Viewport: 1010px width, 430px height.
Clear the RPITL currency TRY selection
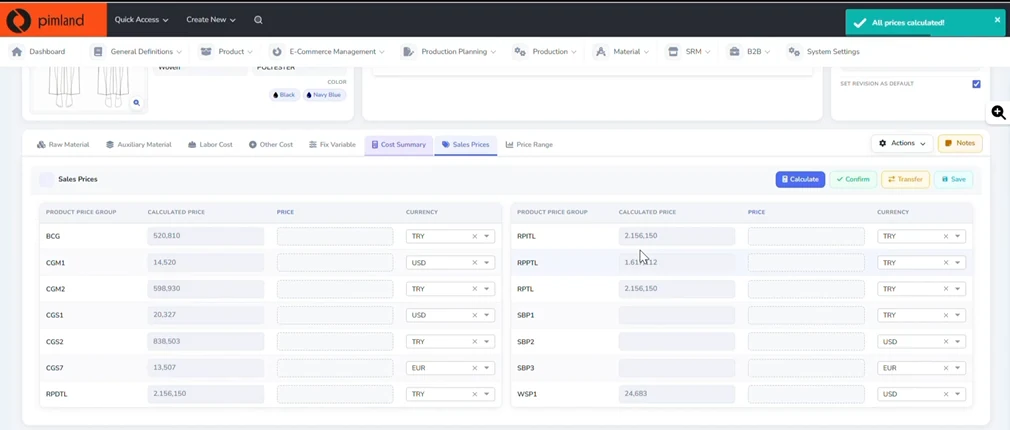(x=946, y=236)
